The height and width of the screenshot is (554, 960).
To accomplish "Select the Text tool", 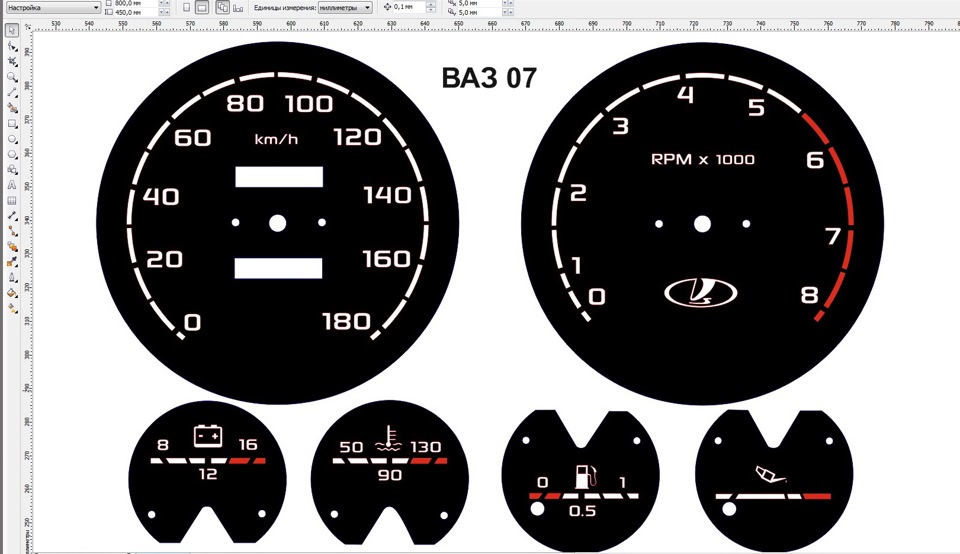I will pyautogui.click(x=12, y=185).
